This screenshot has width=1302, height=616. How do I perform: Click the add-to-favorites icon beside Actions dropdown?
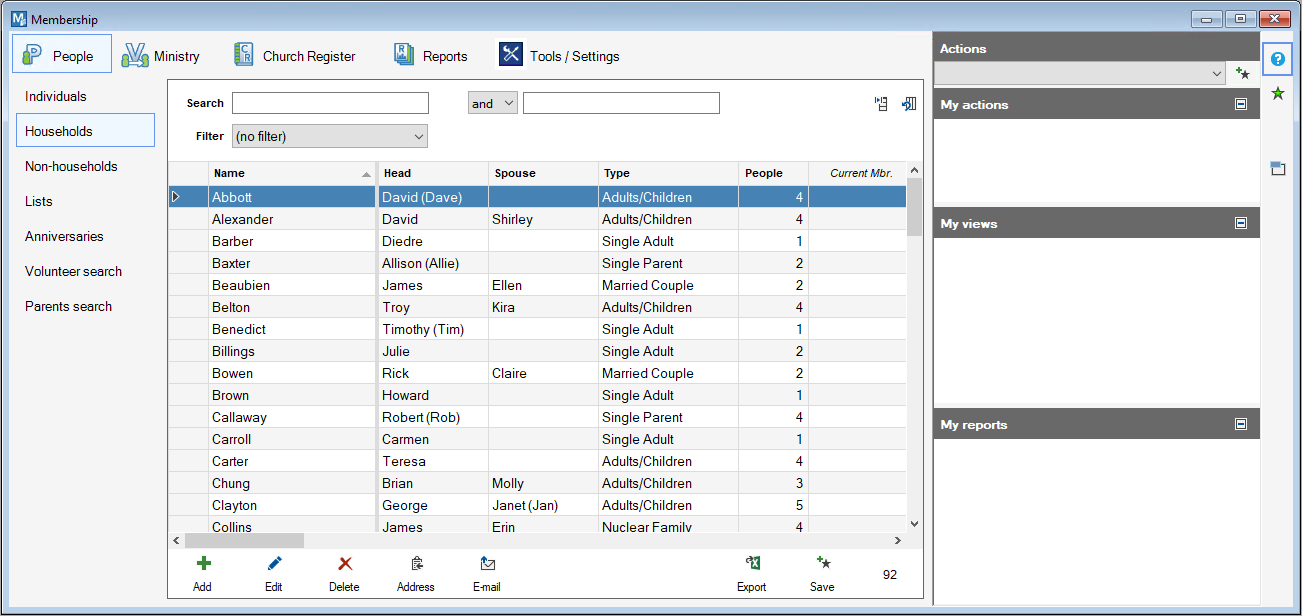pos(1242,73)
